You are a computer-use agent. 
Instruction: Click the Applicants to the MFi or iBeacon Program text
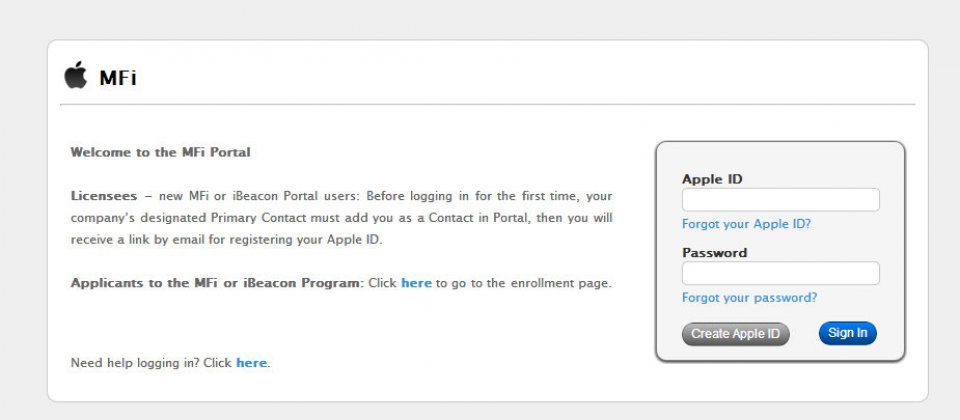click(x=217, y=283)
